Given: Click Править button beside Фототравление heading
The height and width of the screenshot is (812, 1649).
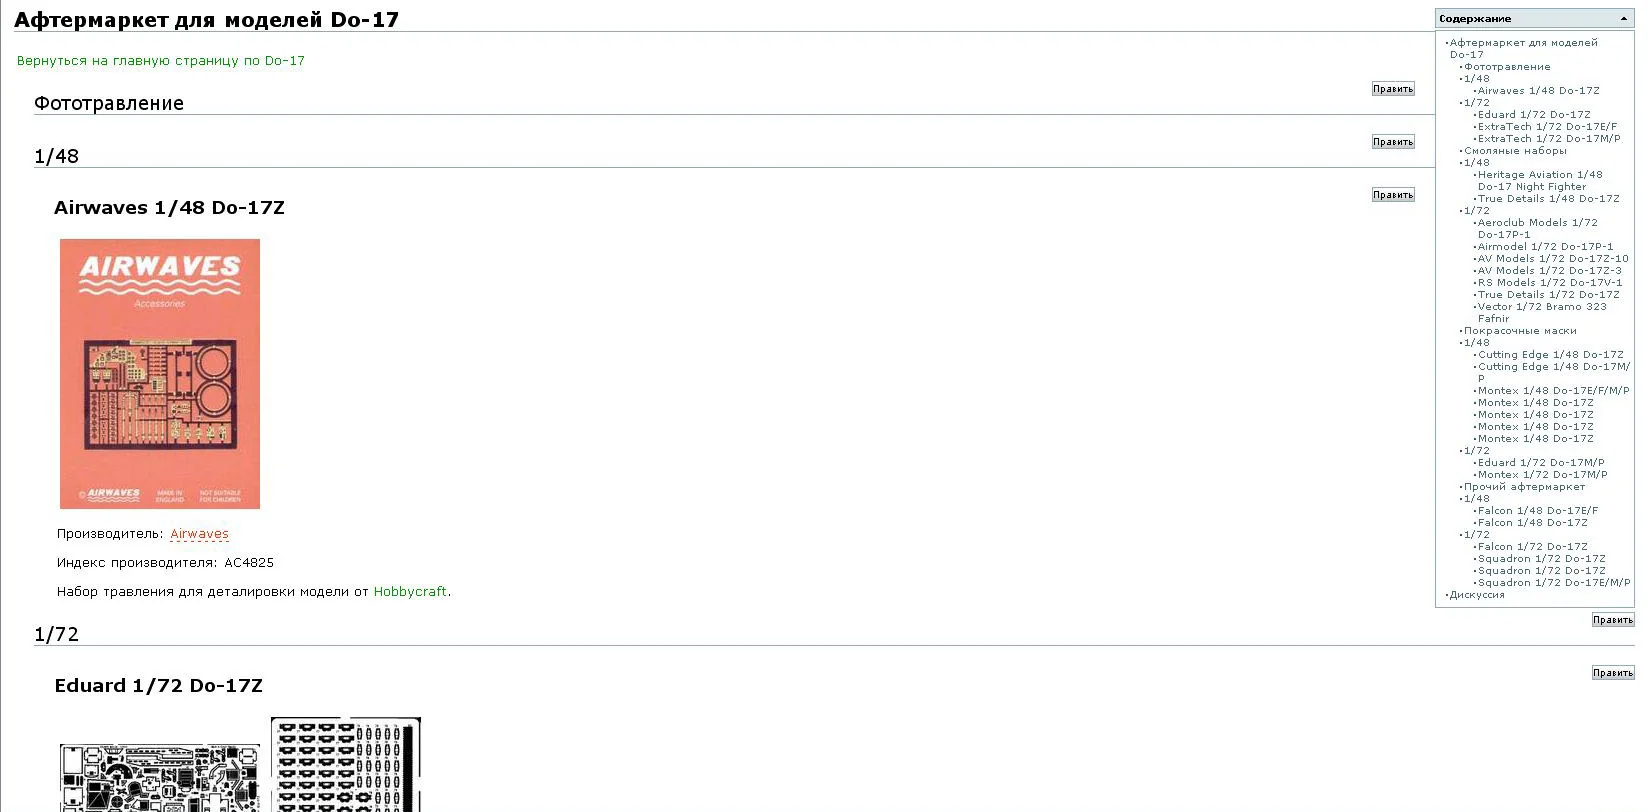Looking at the screenshot, I should pos(1393,89).
